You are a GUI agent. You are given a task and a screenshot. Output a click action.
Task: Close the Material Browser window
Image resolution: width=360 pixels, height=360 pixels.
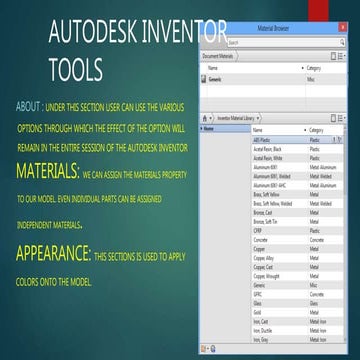pyautogui.click(x=342, y=27)
